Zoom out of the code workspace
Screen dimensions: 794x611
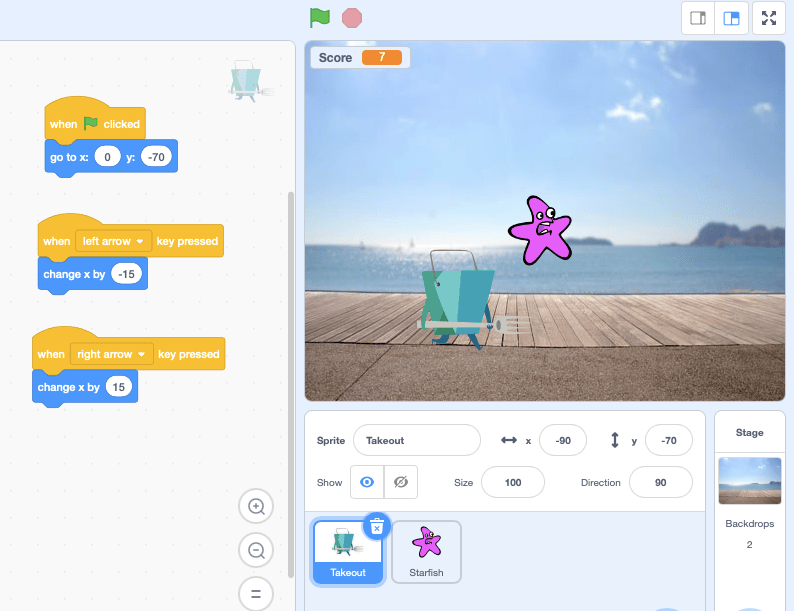click(x=256, y=550)
